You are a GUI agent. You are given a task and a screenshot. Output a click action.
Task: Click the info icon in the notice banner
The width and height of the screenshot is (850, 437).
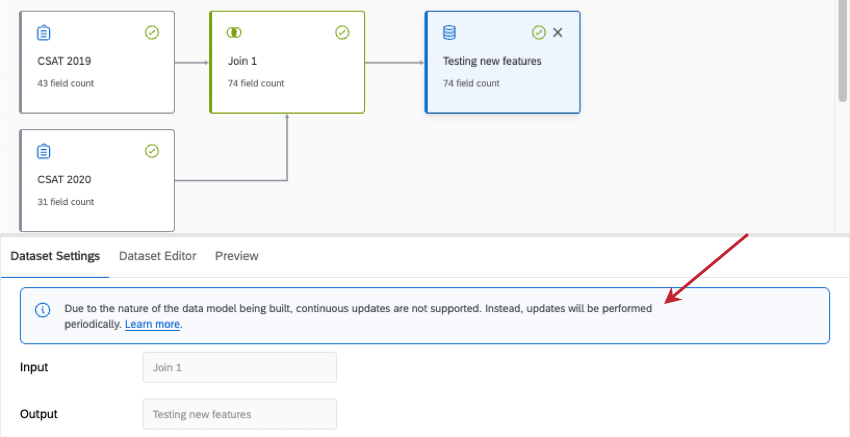[43, 309]
